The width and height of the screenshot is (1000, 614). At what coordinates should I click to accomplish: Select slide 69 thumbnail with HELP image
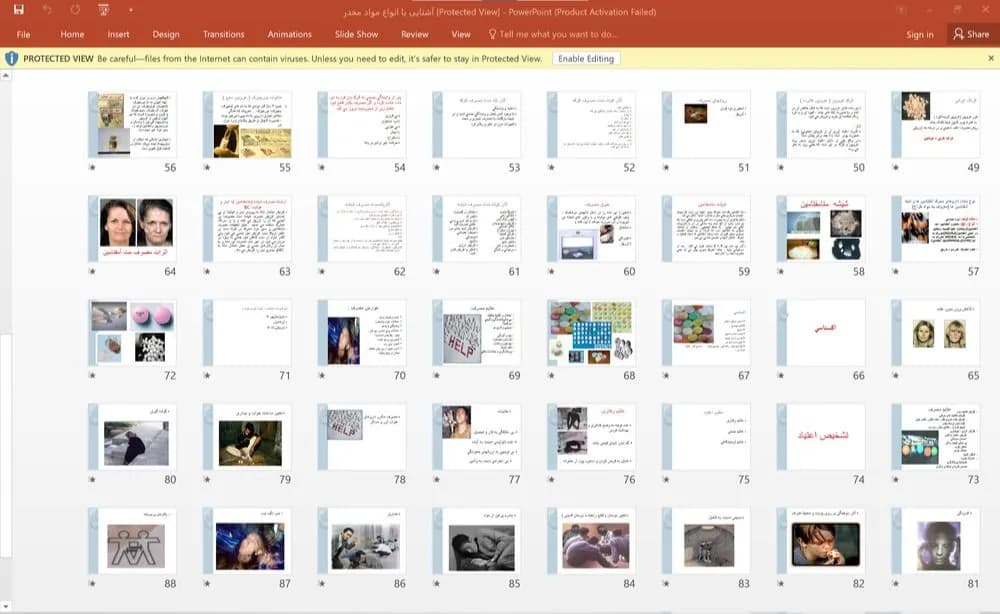[476, 332]
